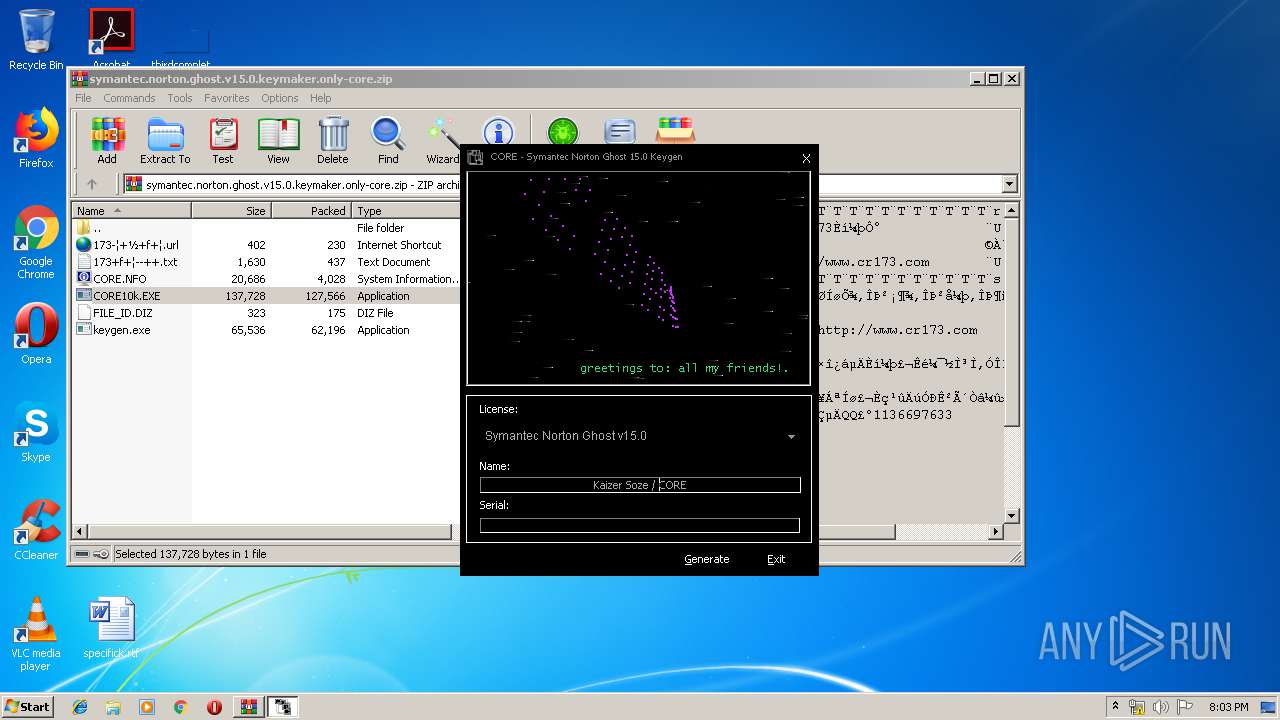Click the Opera icon in the taskbar
The image size is (1280, 720).
pyautogui.click(x=214, y=707)
